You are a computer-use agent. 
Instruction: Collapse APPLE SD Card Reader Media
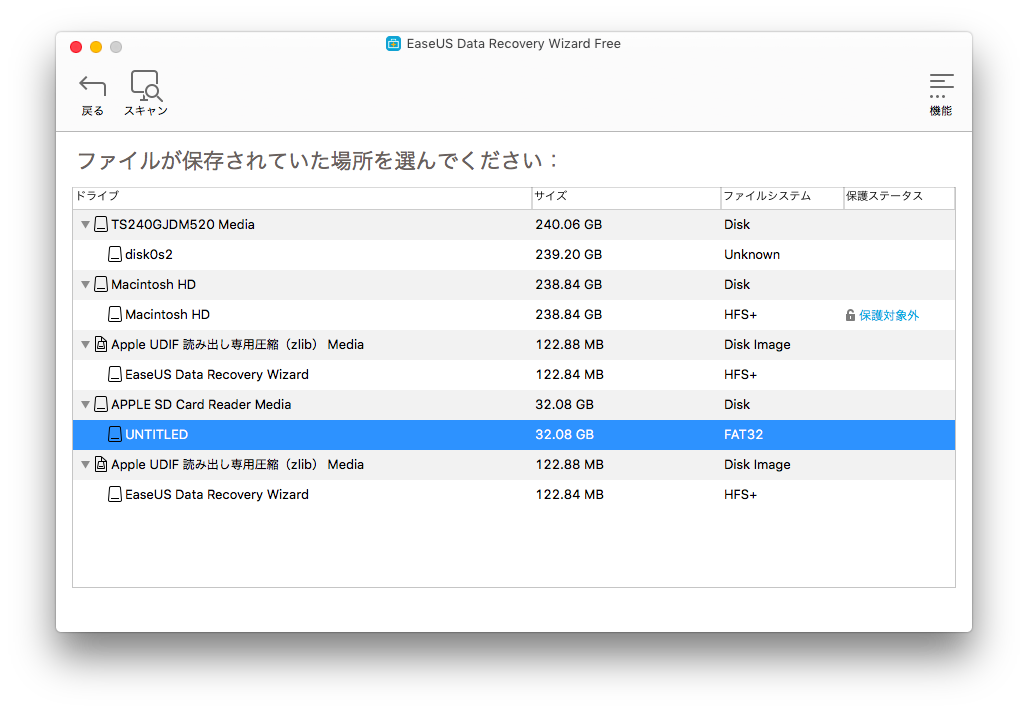coord(85,405)
